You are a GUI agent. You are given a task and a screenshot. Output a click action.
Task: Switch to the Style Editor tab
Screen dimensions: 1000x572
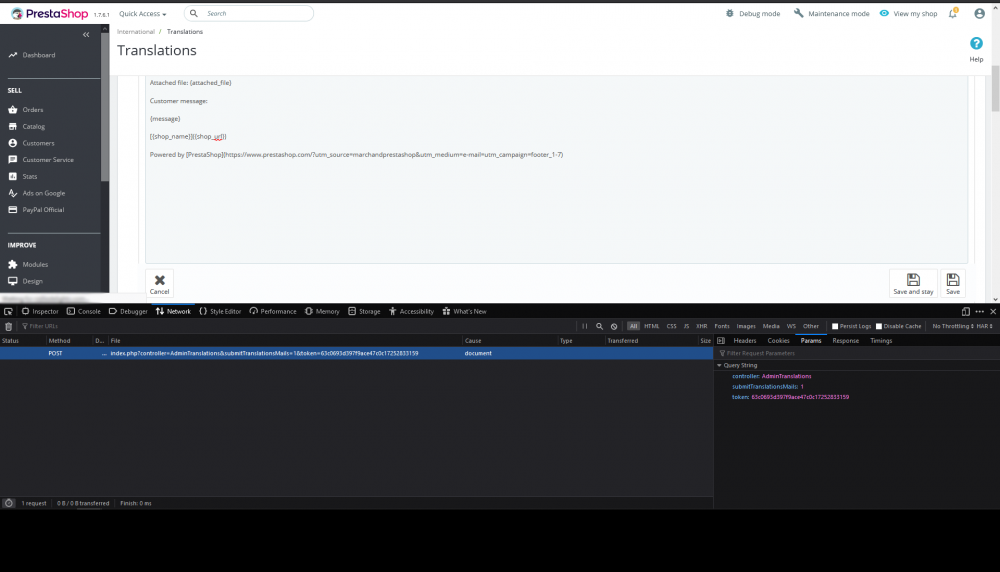point(220,311)
